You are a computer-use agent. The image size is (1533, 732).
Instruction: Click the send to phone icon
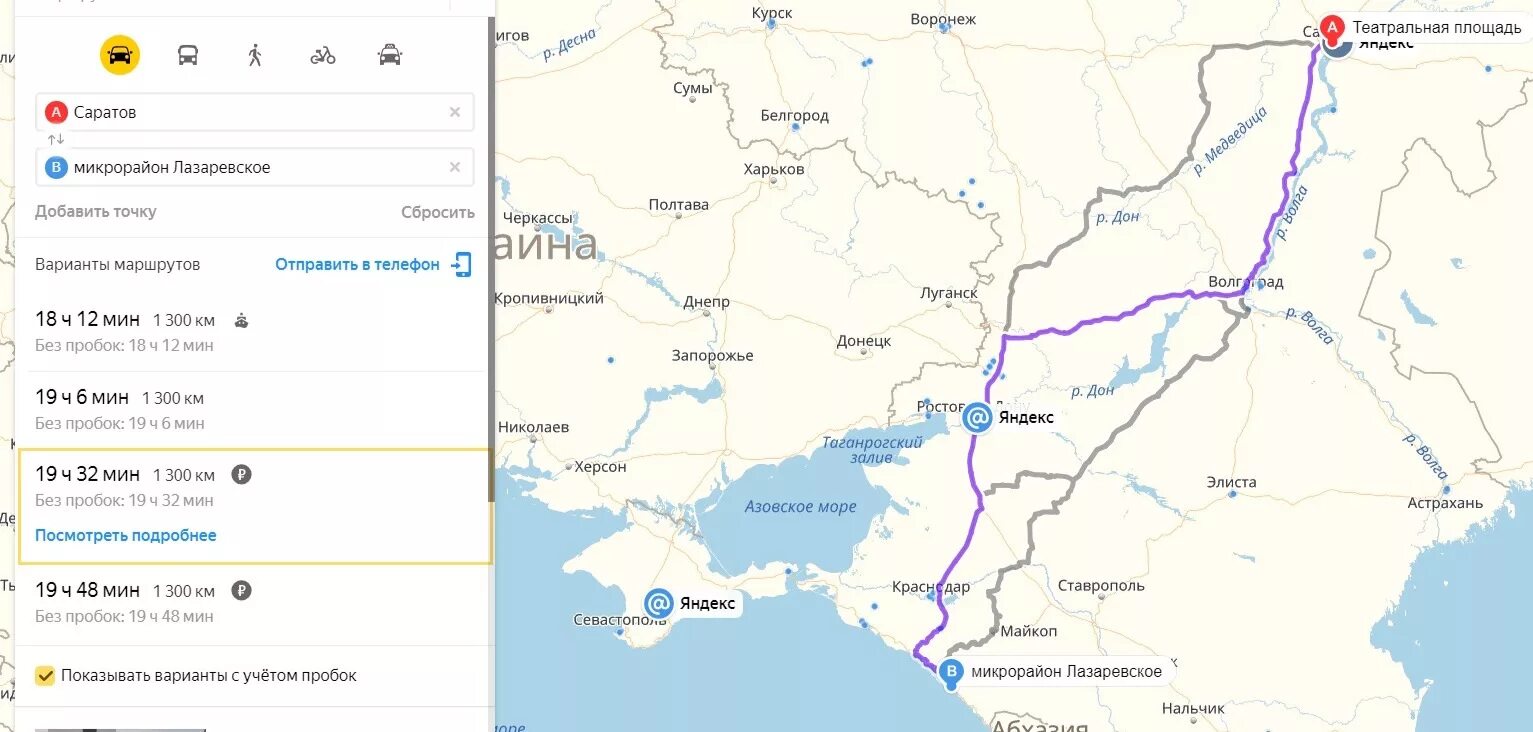[x=460, y=264]
